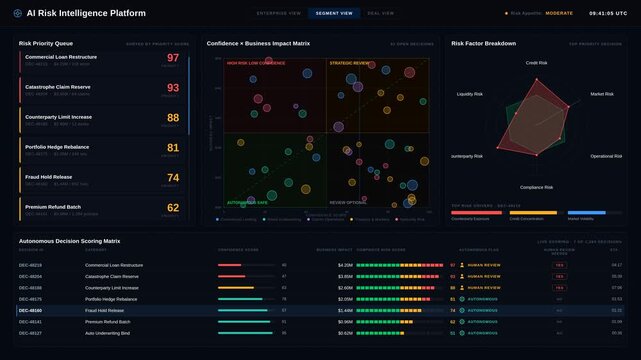Click the composite risk score bar for Premium Refund Batch
The image size is (641, 360).
400,322
